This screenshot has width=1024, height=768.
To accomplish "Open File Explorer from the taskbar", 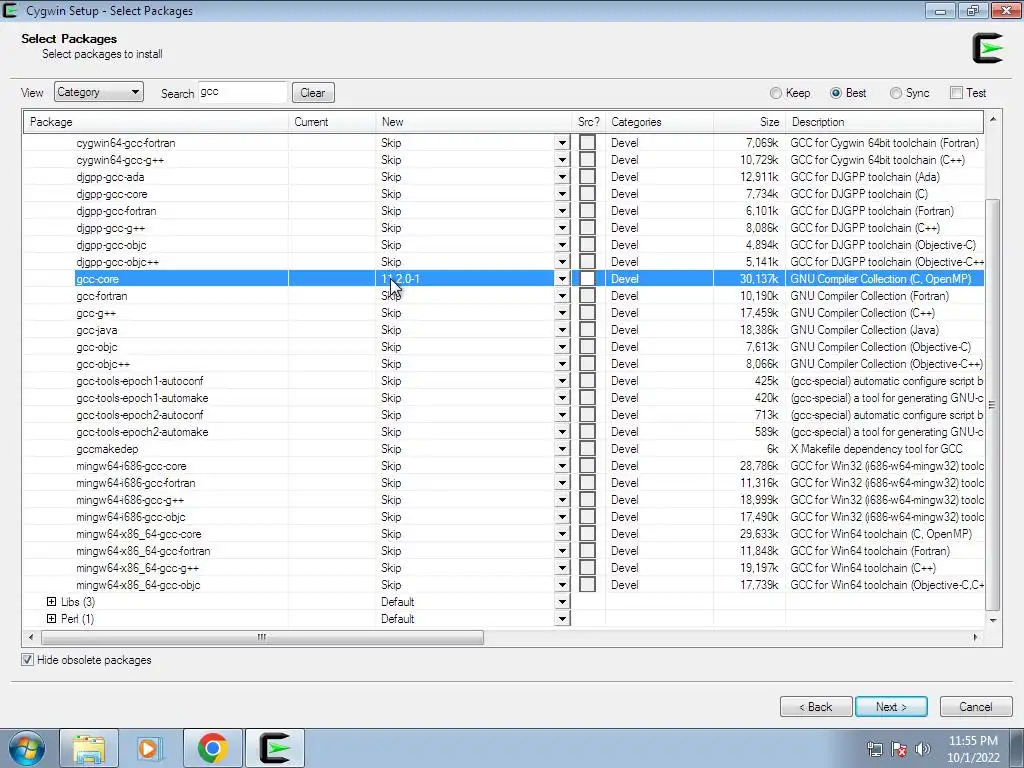I will (89, 748).
